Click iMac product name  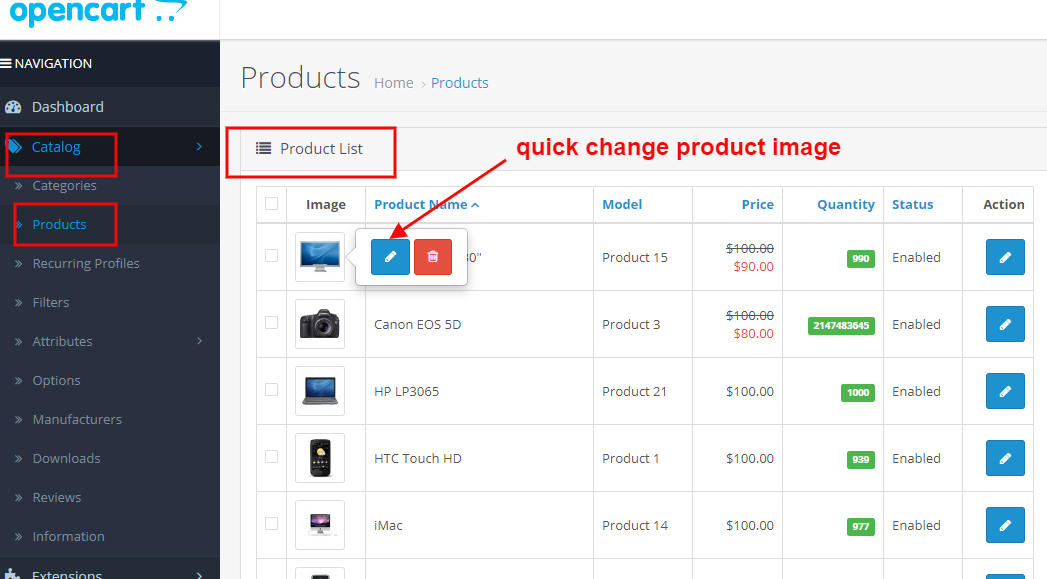pos(388,526)
